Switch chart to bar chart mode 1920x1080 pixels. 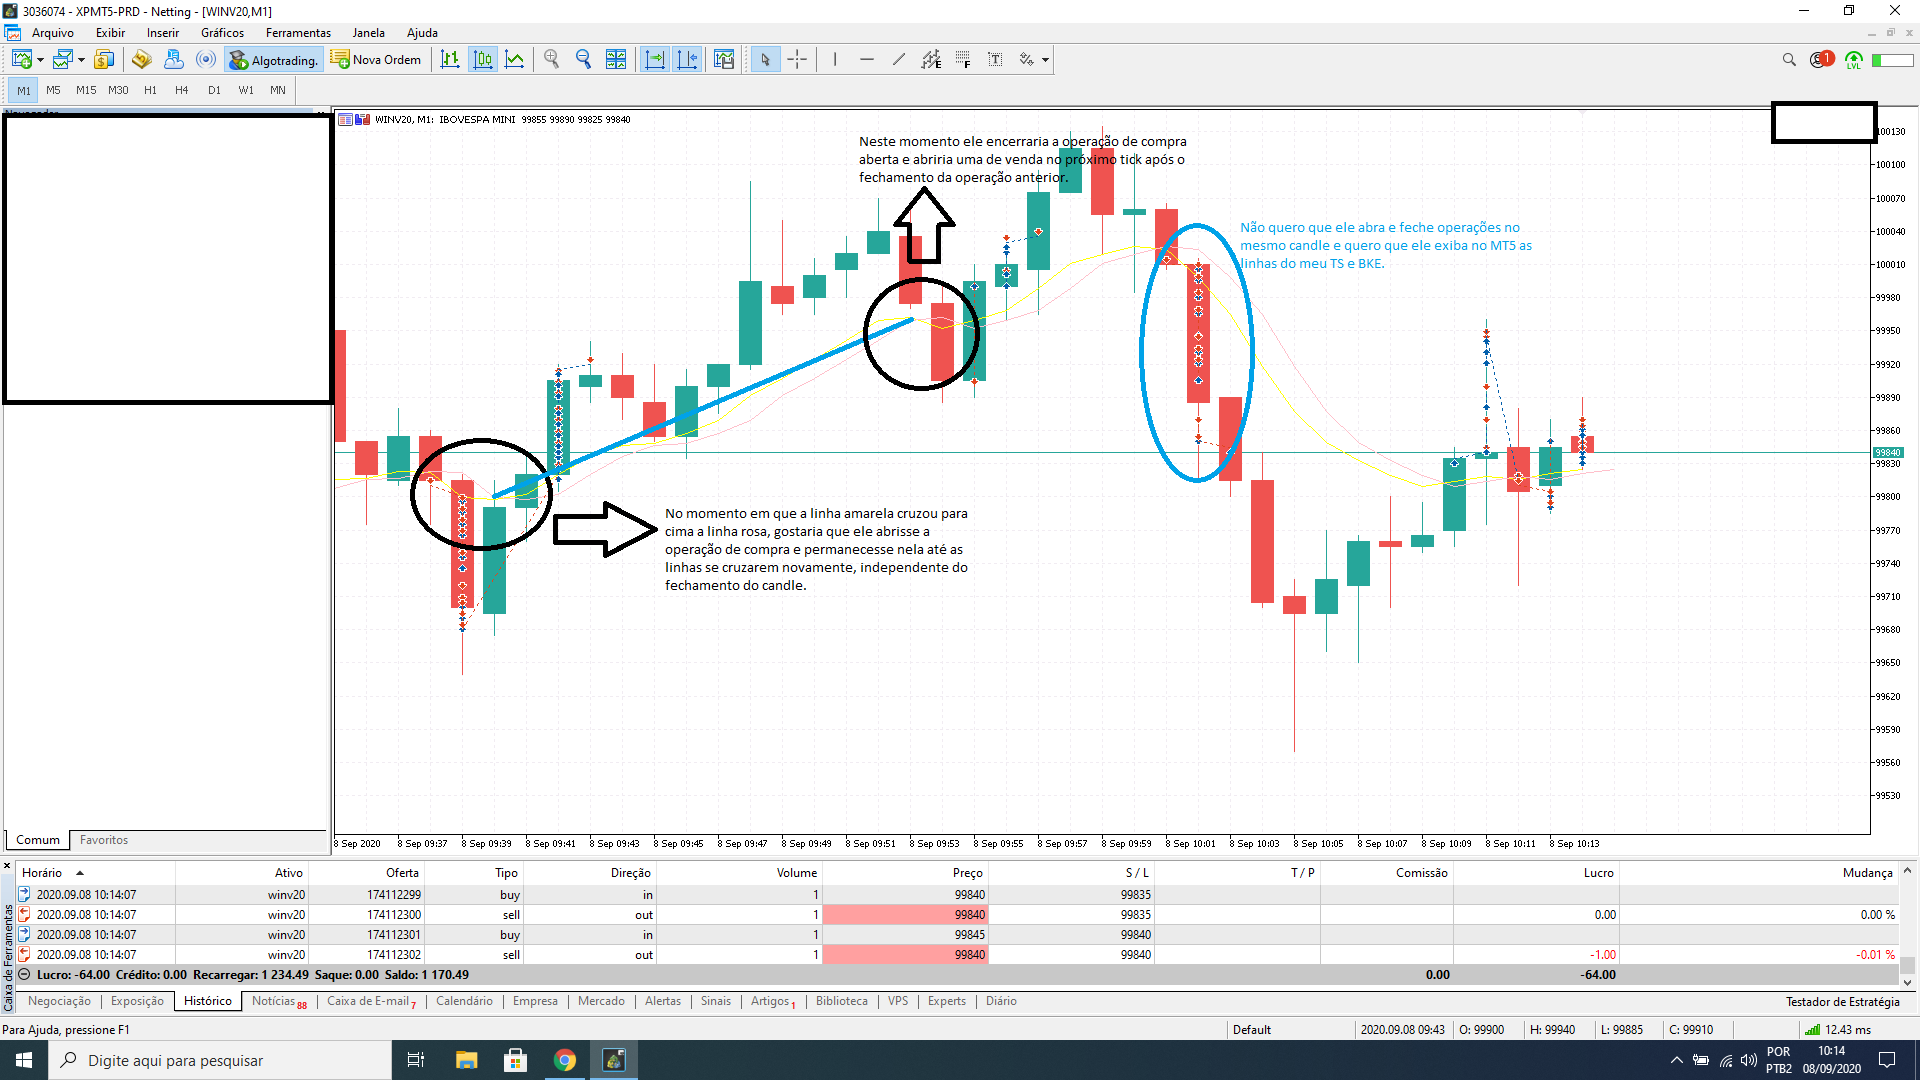pyautogui.click(x=450, y=60)
